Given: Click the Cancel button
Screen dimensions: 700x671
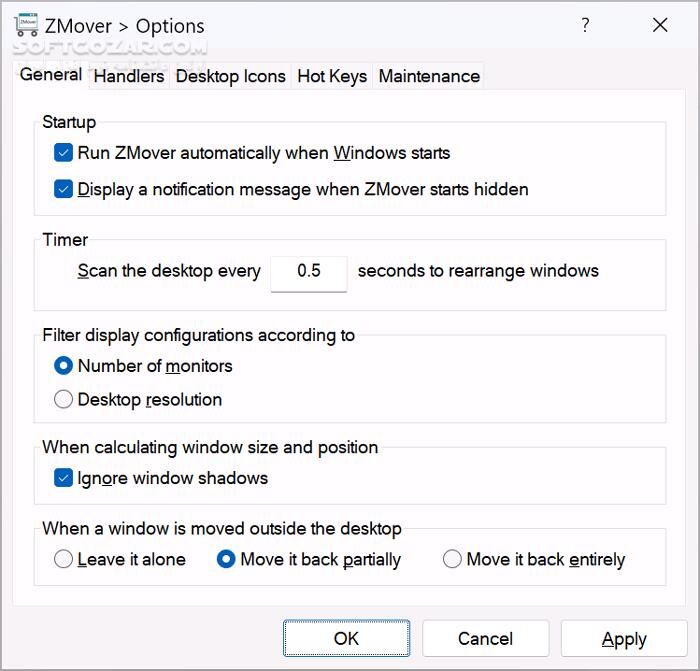Looking at the screenshot, I should pos(485,639).
